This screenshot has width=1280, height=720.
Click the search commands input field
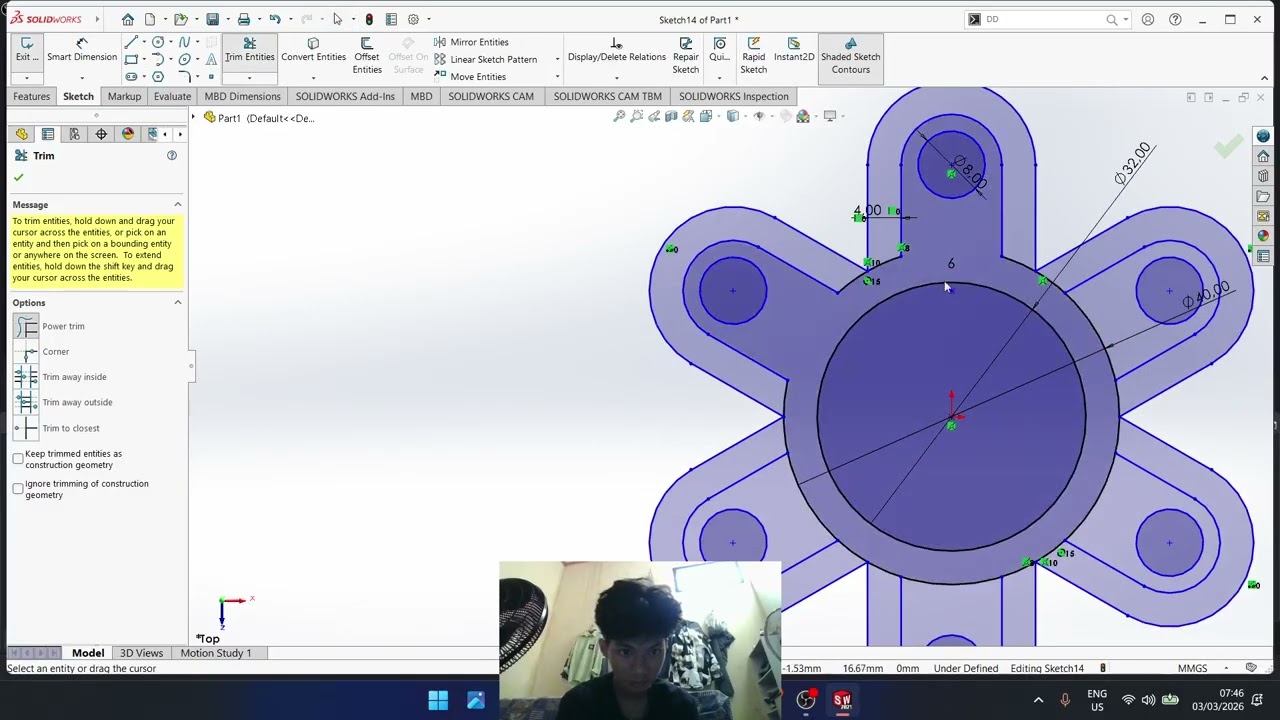click(1044, 19)
